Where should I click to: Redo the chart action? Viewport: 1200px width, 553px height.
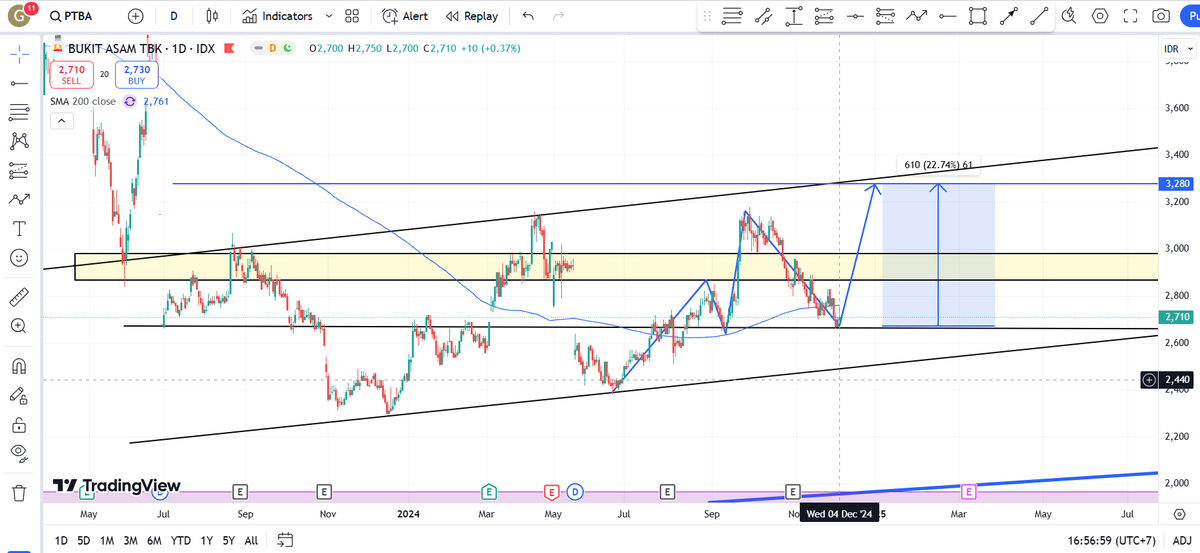click(x=558, y=16)
